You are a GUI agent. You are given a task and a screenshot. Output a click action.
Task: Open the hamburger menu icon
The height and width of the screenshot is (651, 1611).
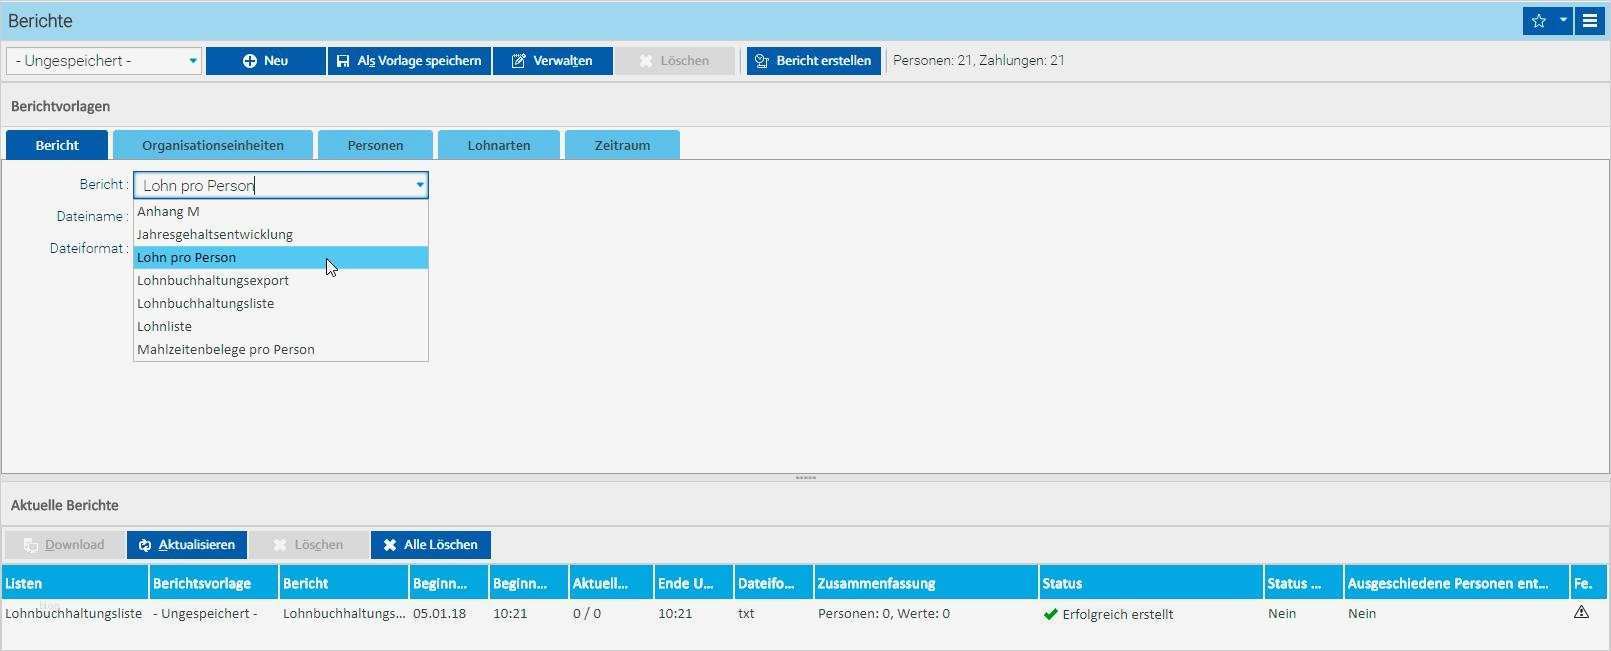point(1590,20)
